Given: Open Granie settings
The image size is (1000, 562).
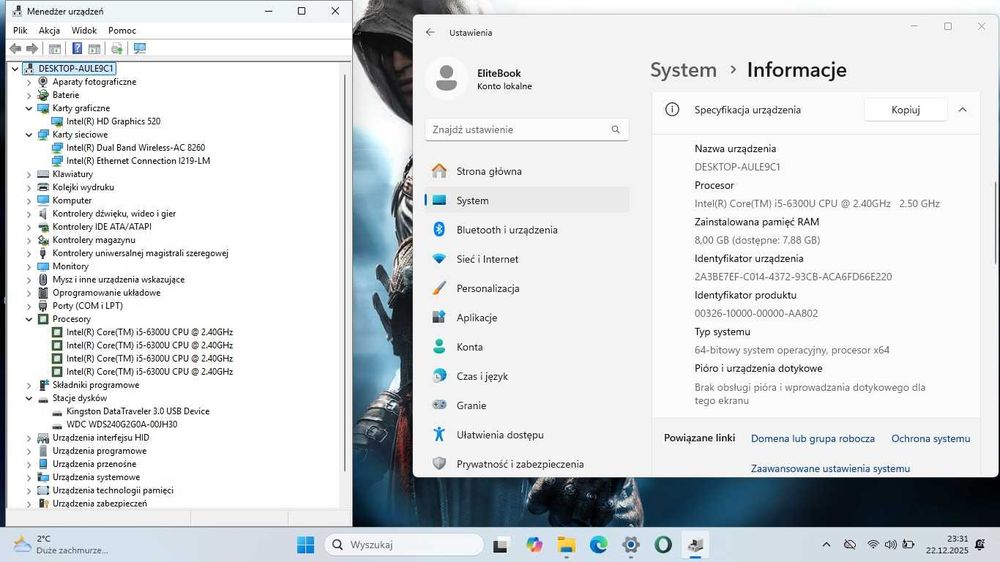Looking at the screenshot, I should click(x=527, y=406).
